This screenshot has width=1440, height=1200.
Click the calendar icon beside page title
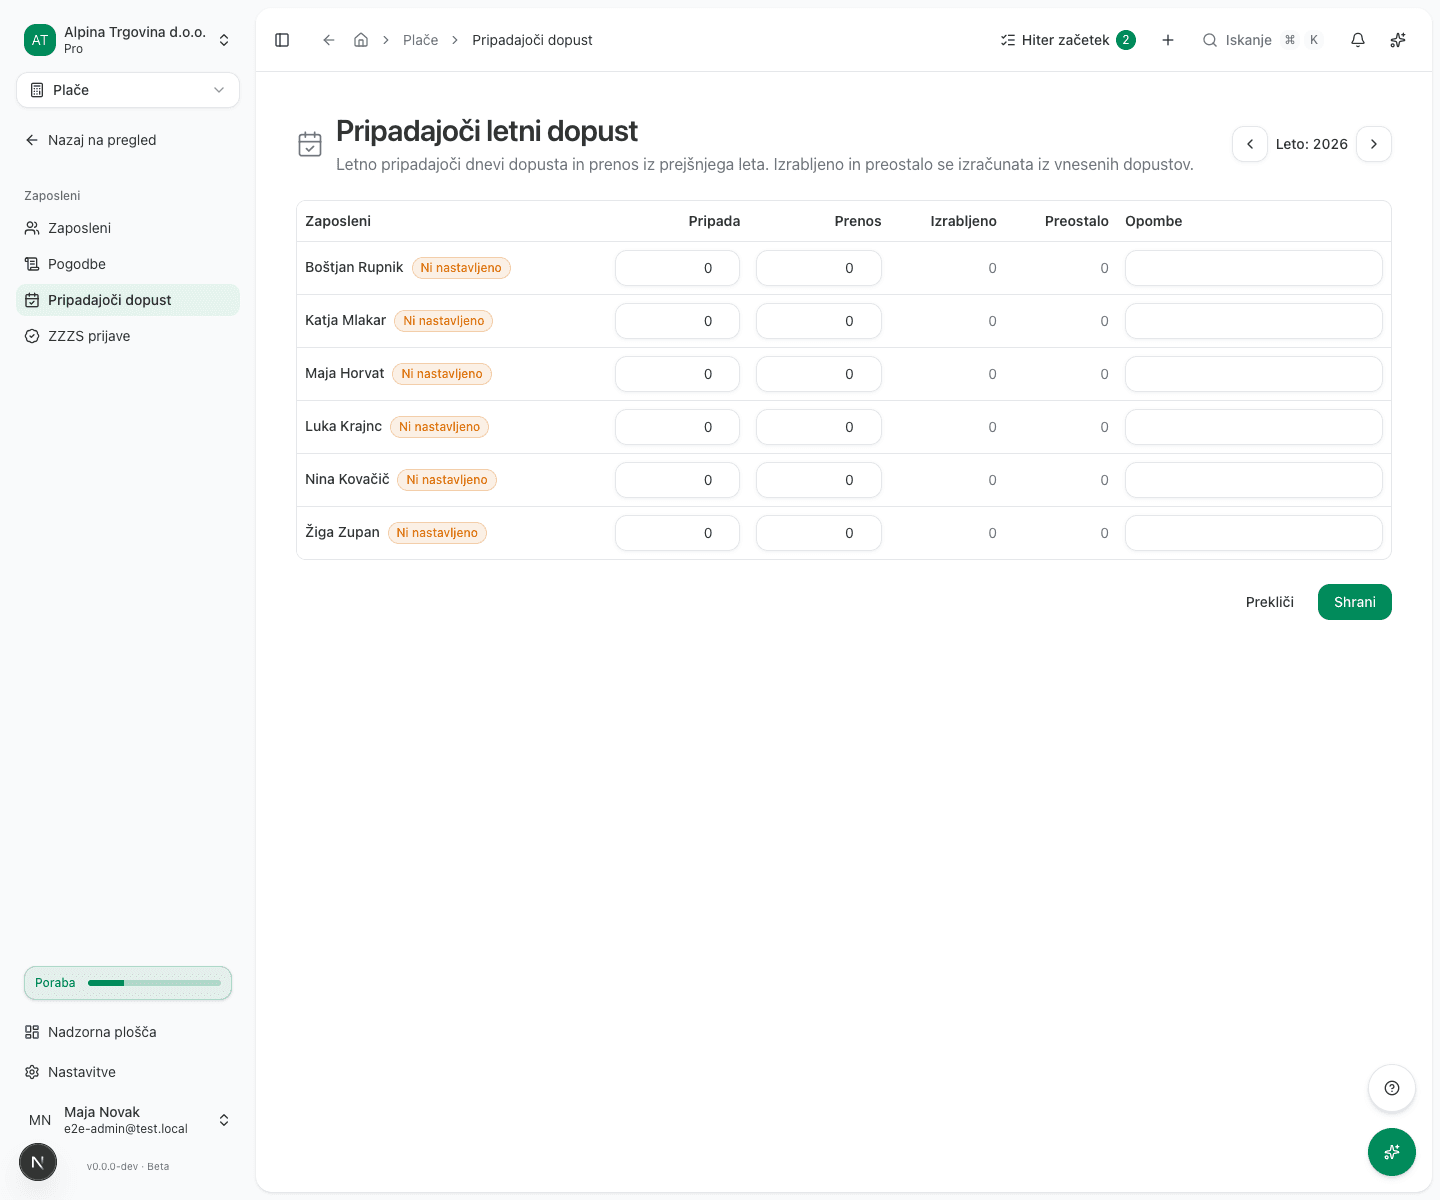(310, 144)
